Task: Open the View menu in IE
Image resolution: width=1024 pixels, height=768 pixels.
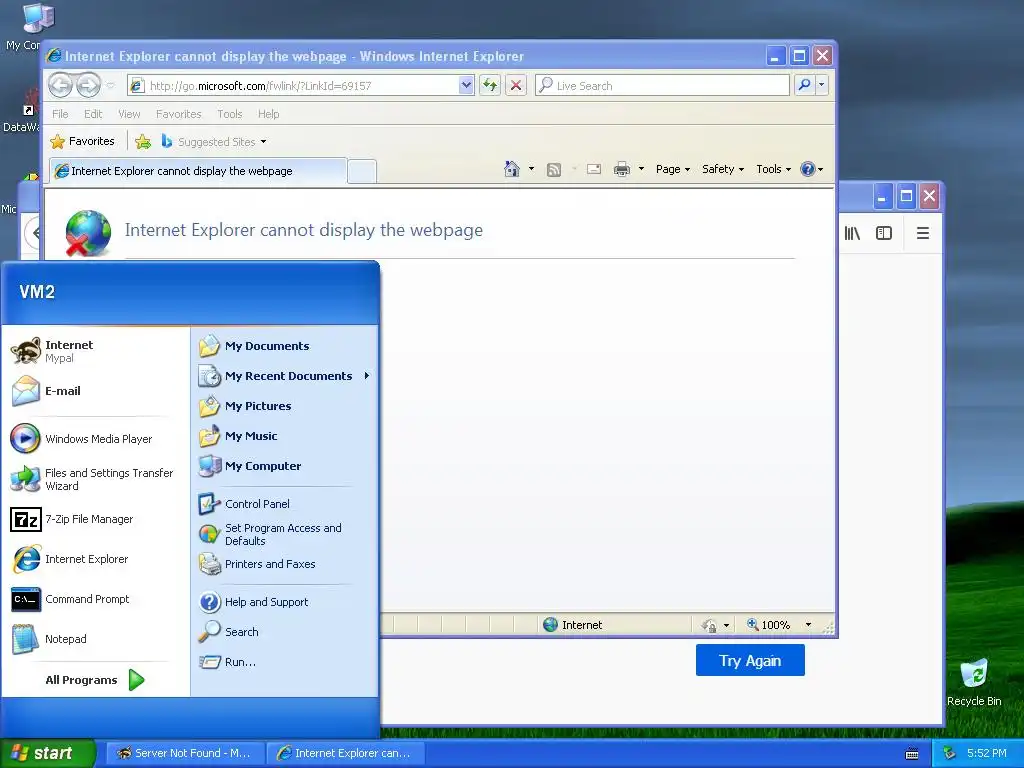Action: [x=129, y=114]
